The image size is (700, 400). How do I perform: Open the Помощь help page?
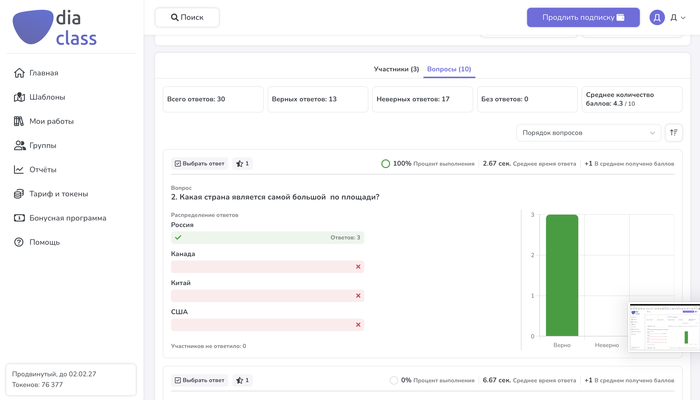(37, 242)
